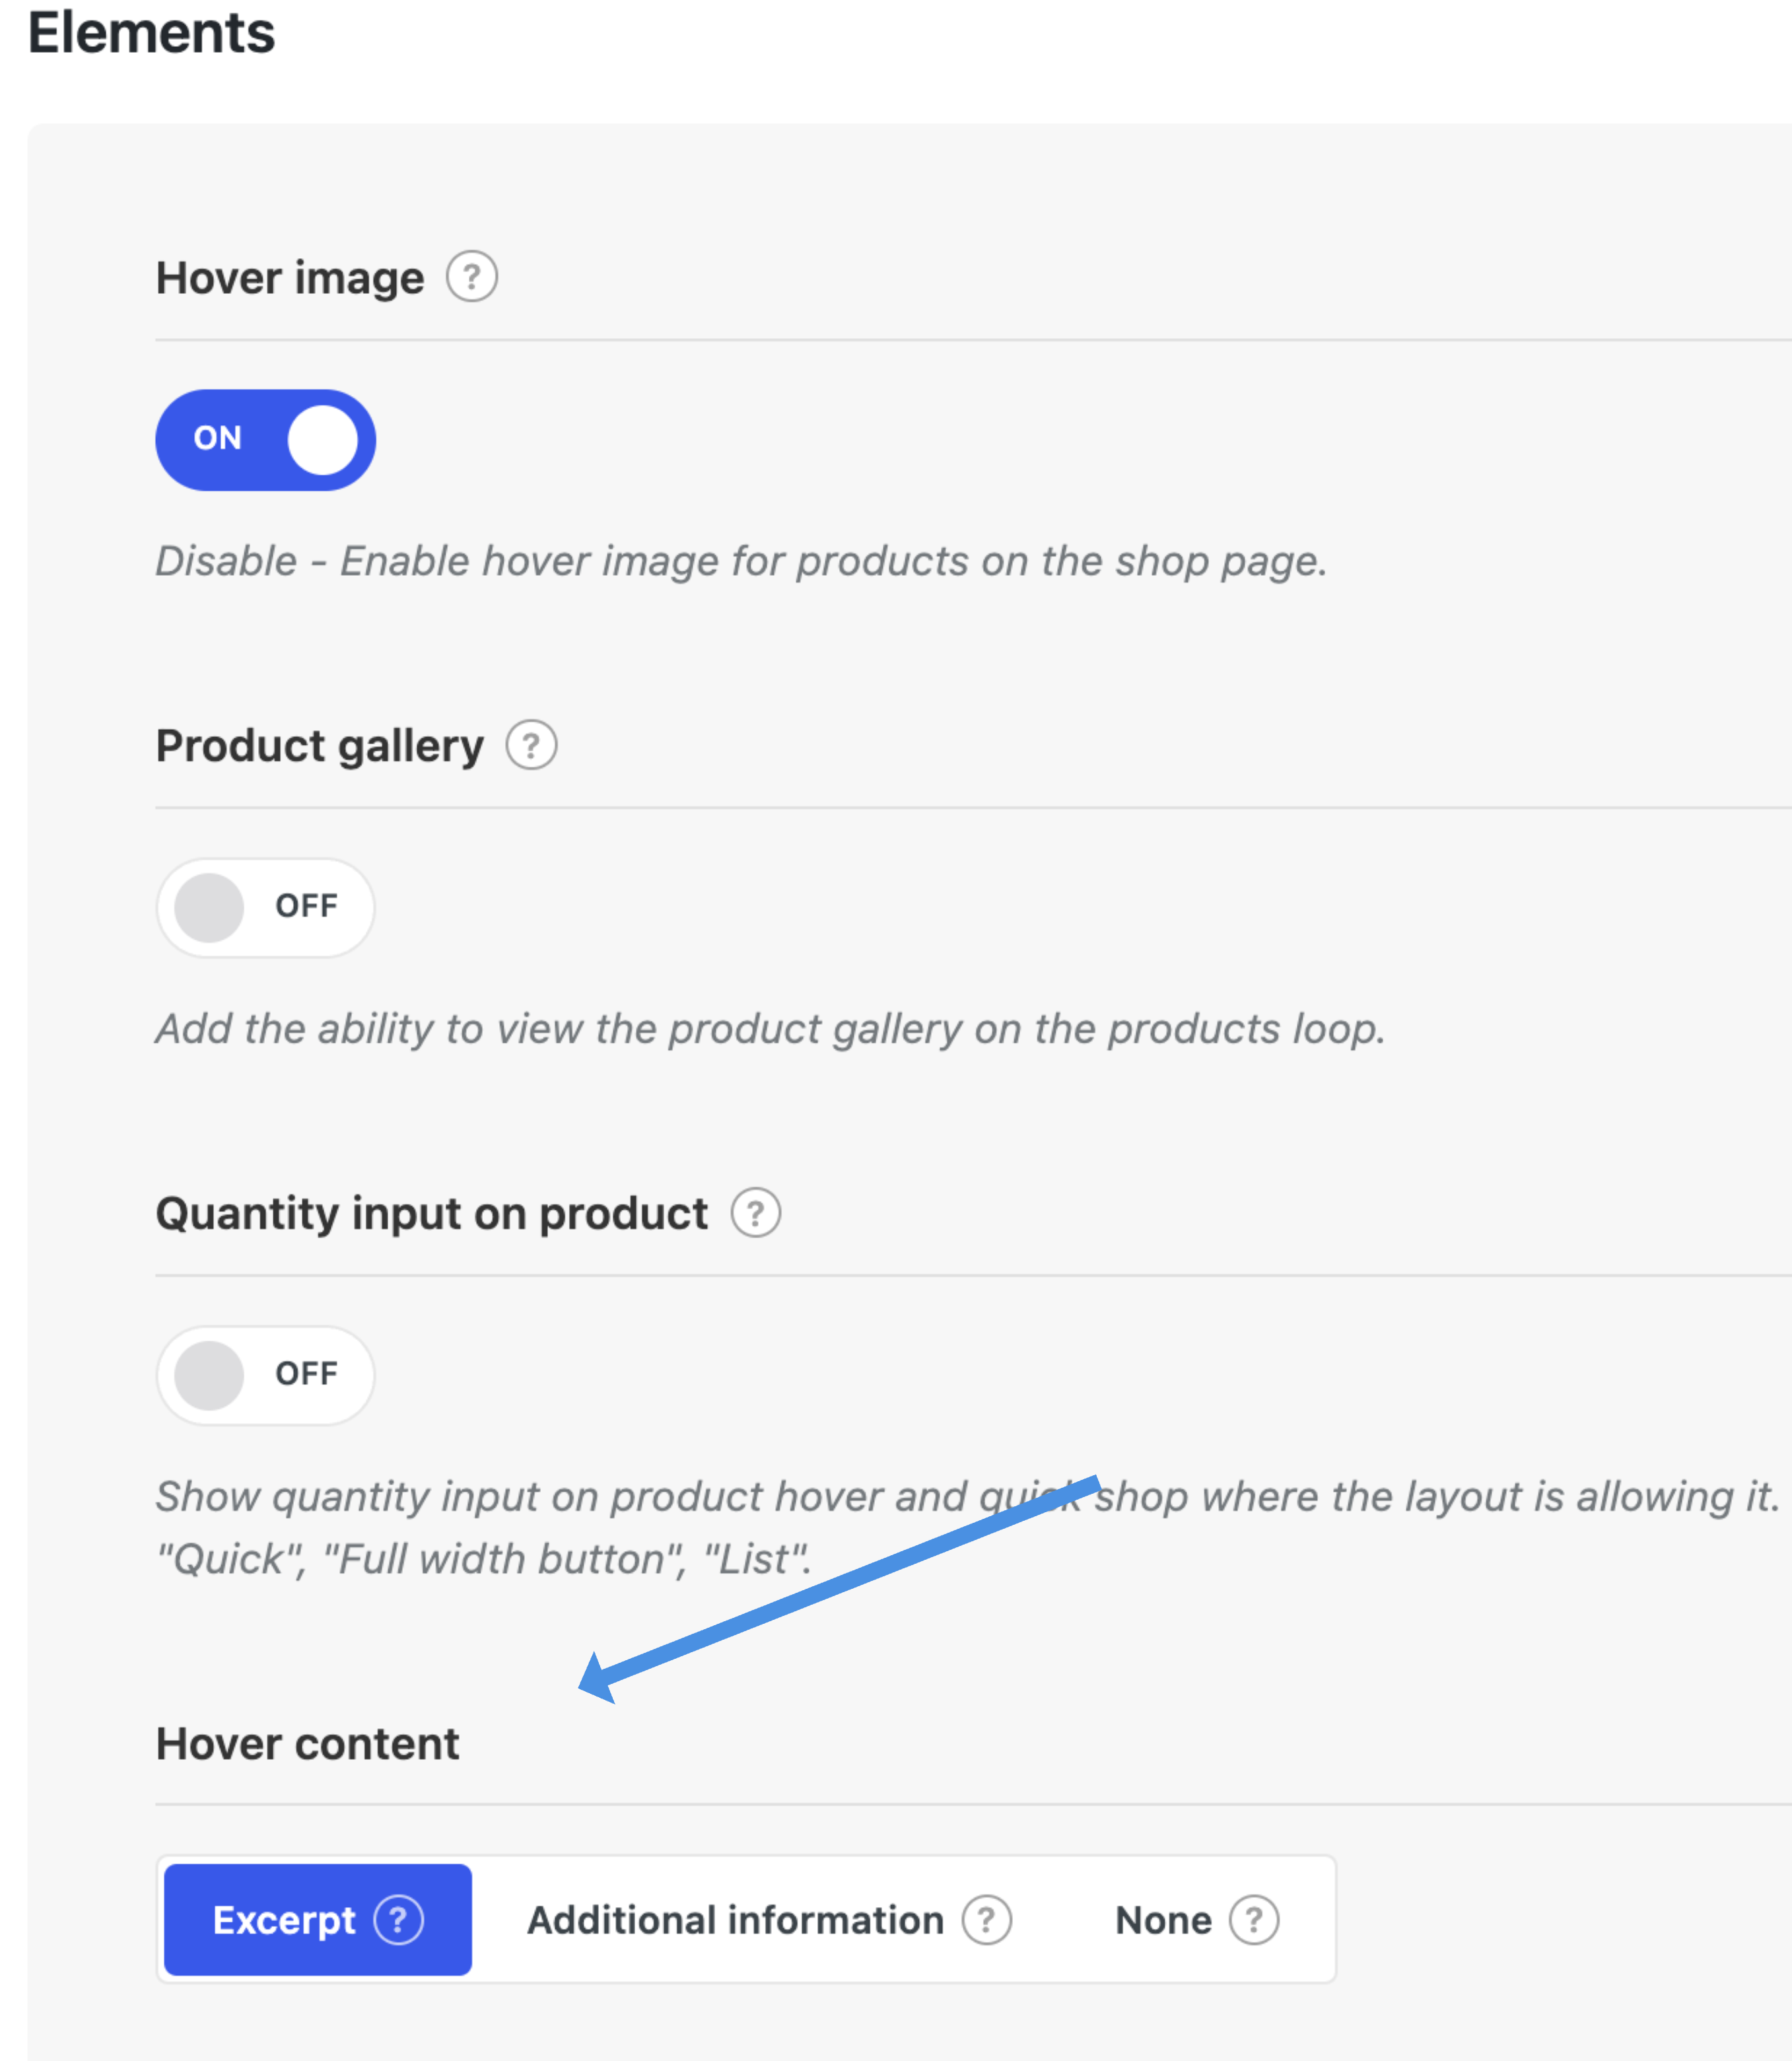Select Excerpt as hover content
The image size is (1792, 2061).
[x=317, y=1919]
